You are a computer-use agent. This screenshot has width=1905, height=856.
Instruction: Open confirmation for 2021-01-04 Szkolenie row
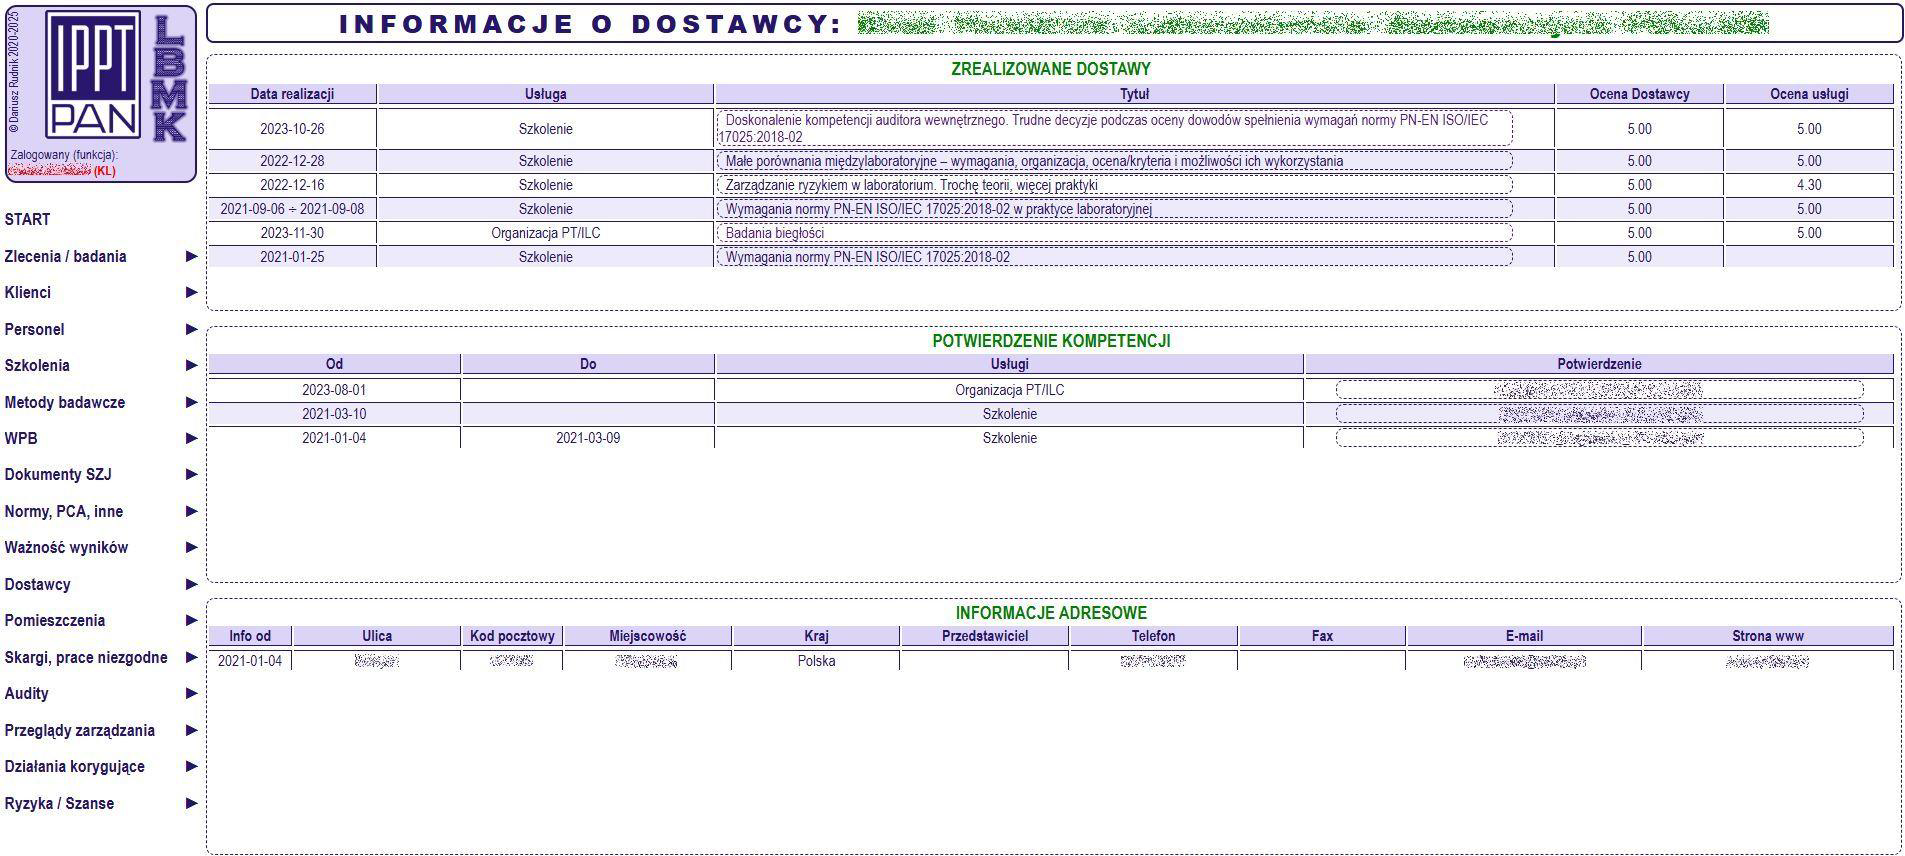coord(1599,438)
